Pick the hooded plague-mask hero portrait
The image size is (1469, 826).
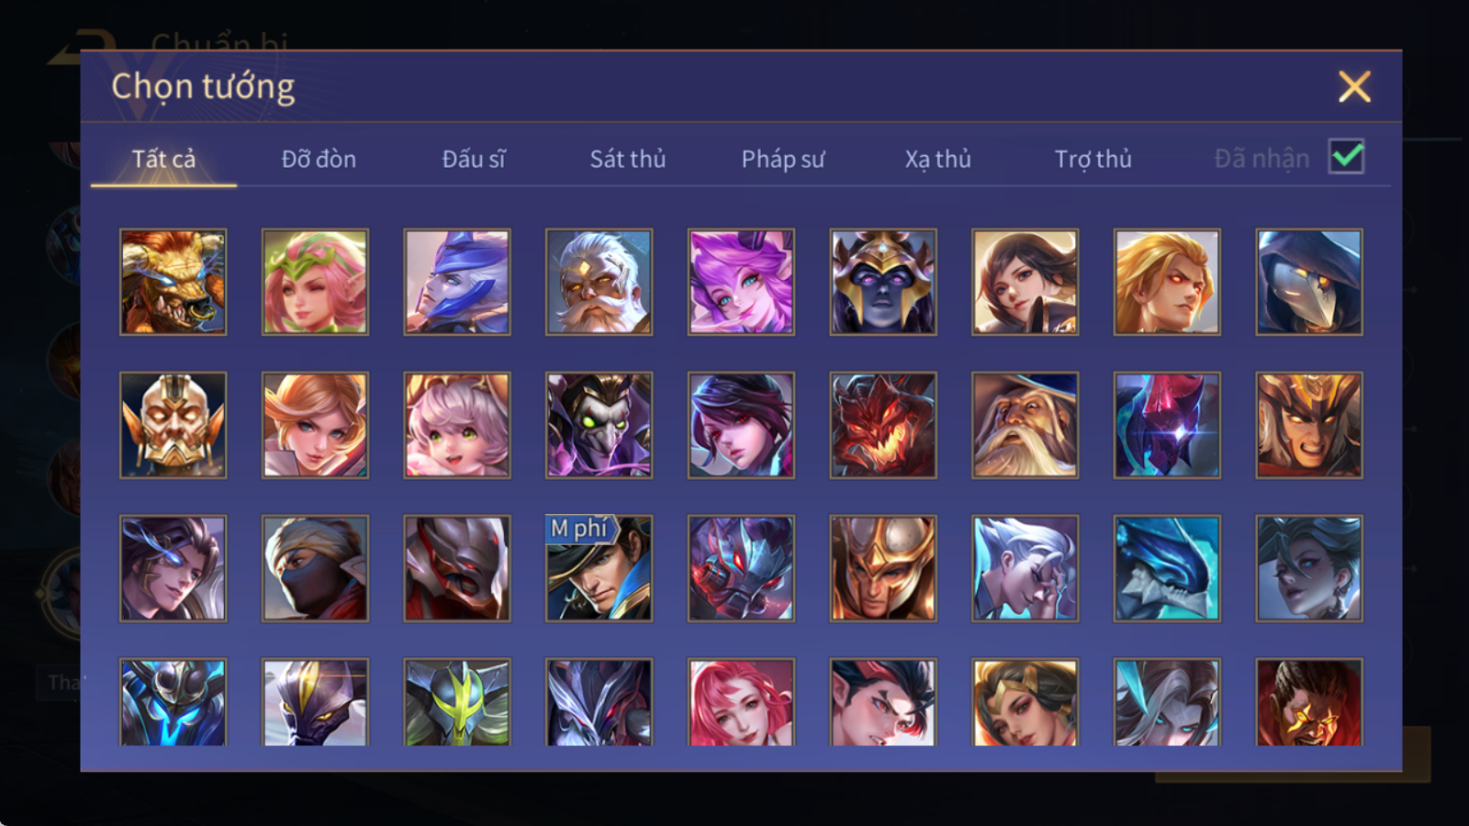(x=1309, y=282)
